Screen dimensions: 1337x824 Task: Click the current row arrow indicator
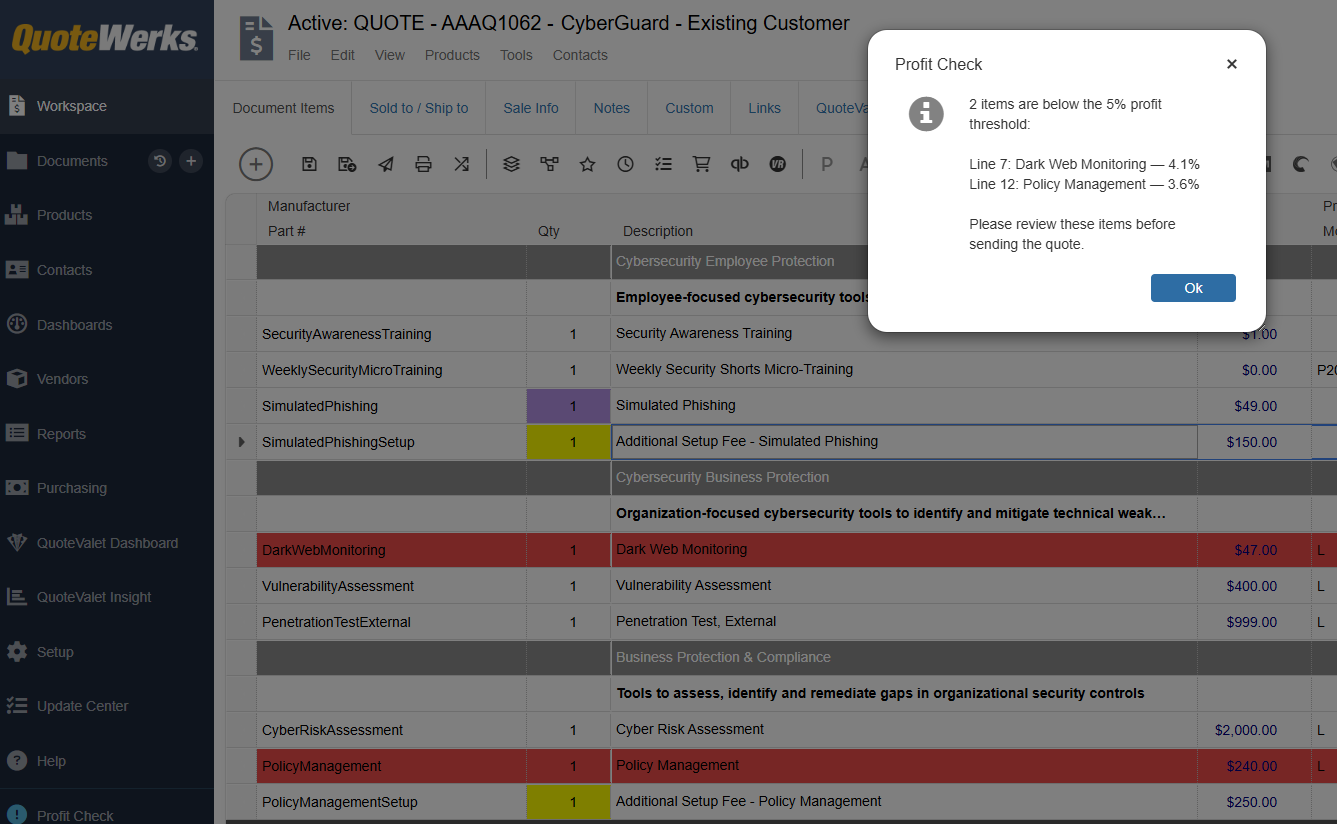point(241,442)
